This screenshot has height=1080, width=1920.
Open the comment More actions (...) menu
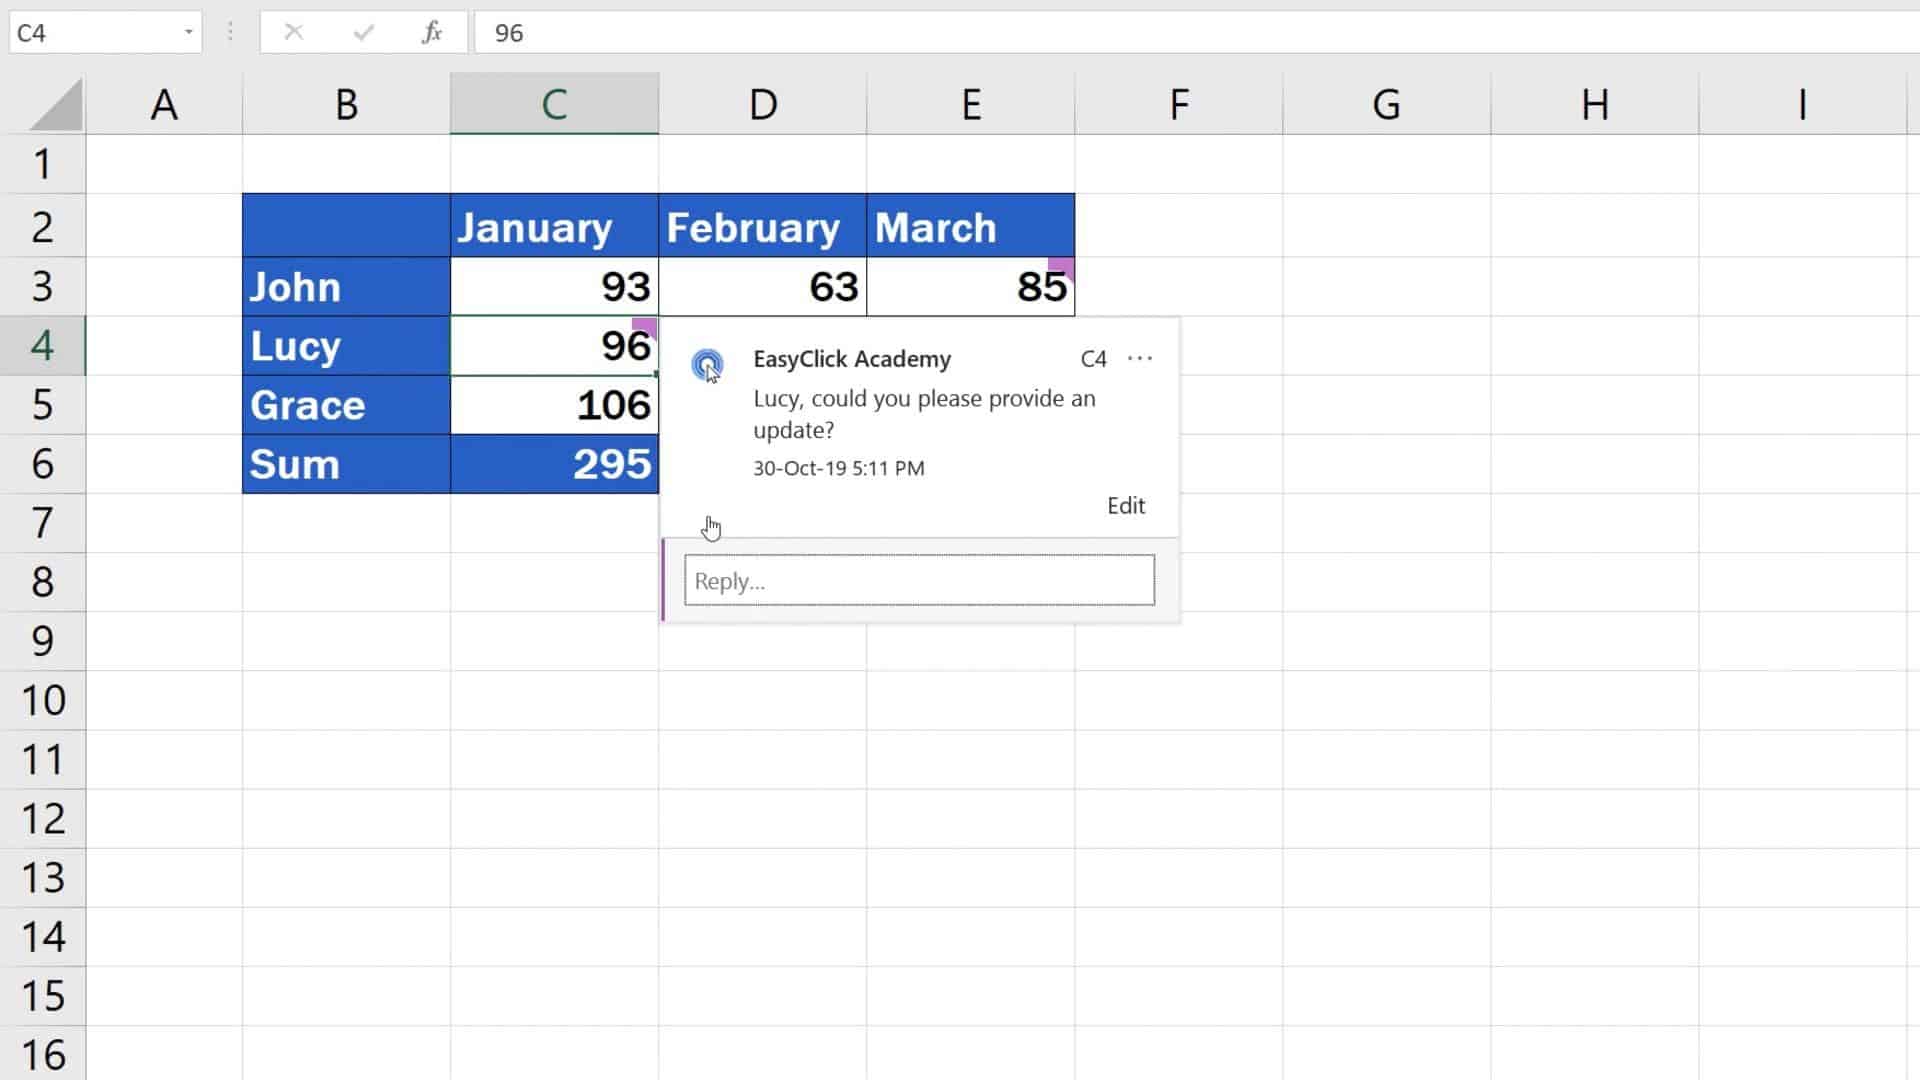coord(1140,358)
